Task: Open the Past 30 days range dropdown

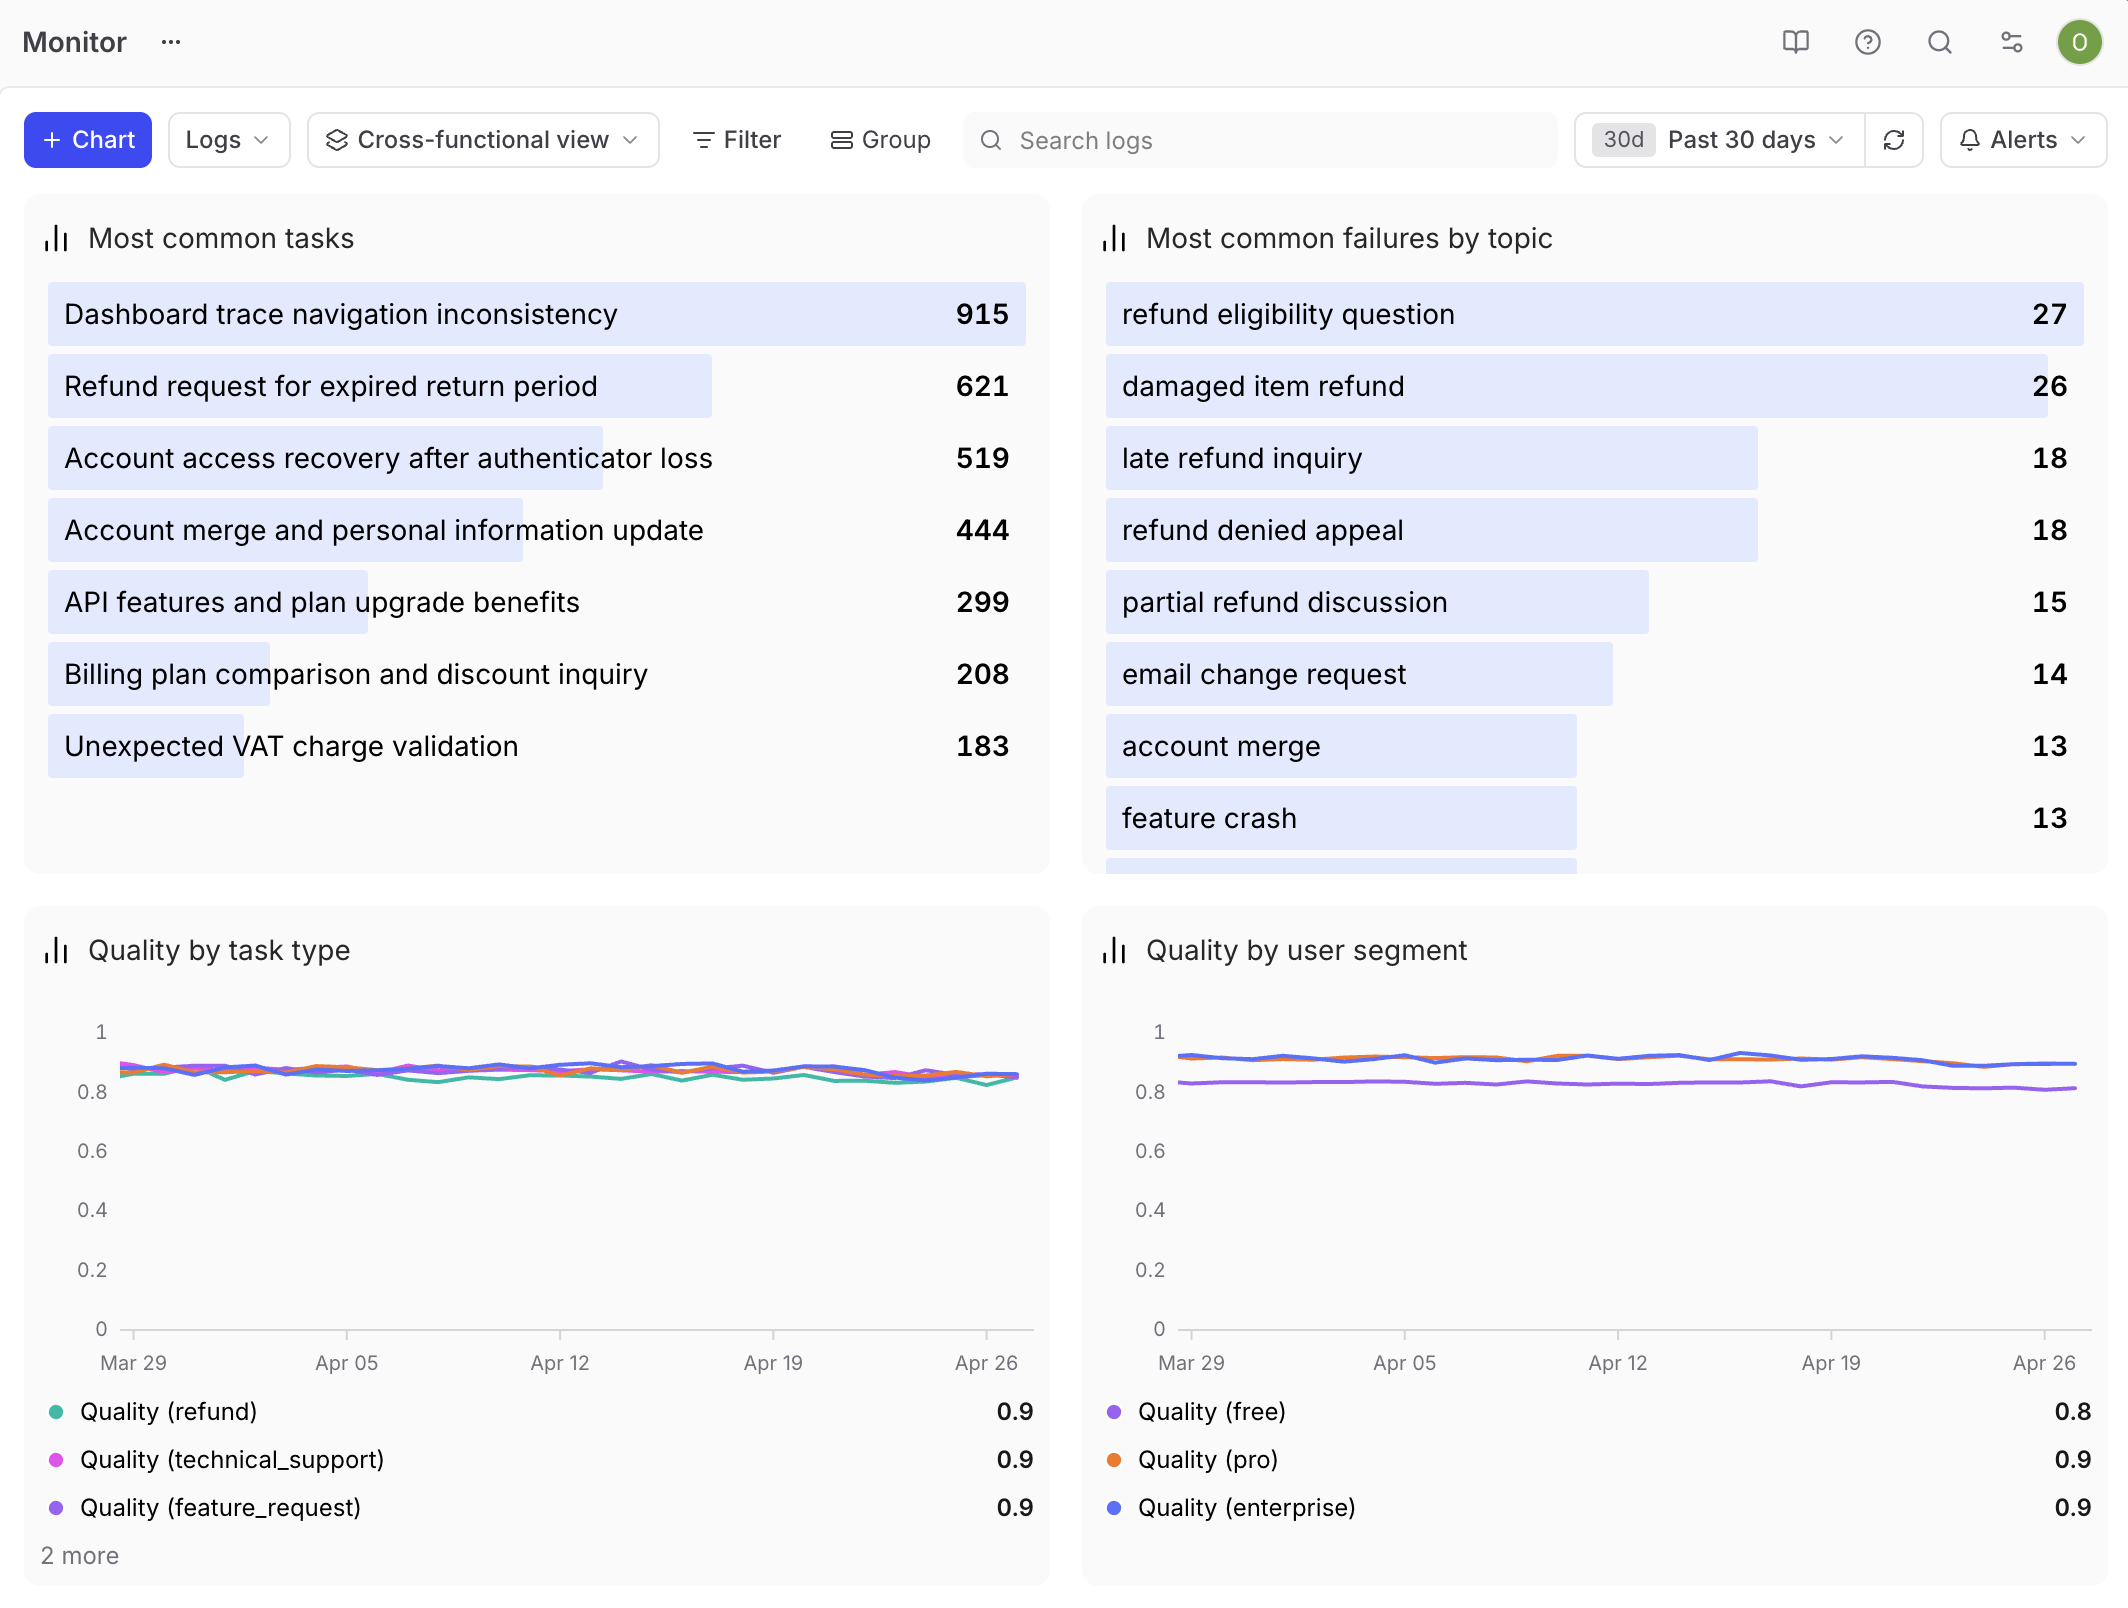Action: pyautogui.click(x=1718, y=140)
